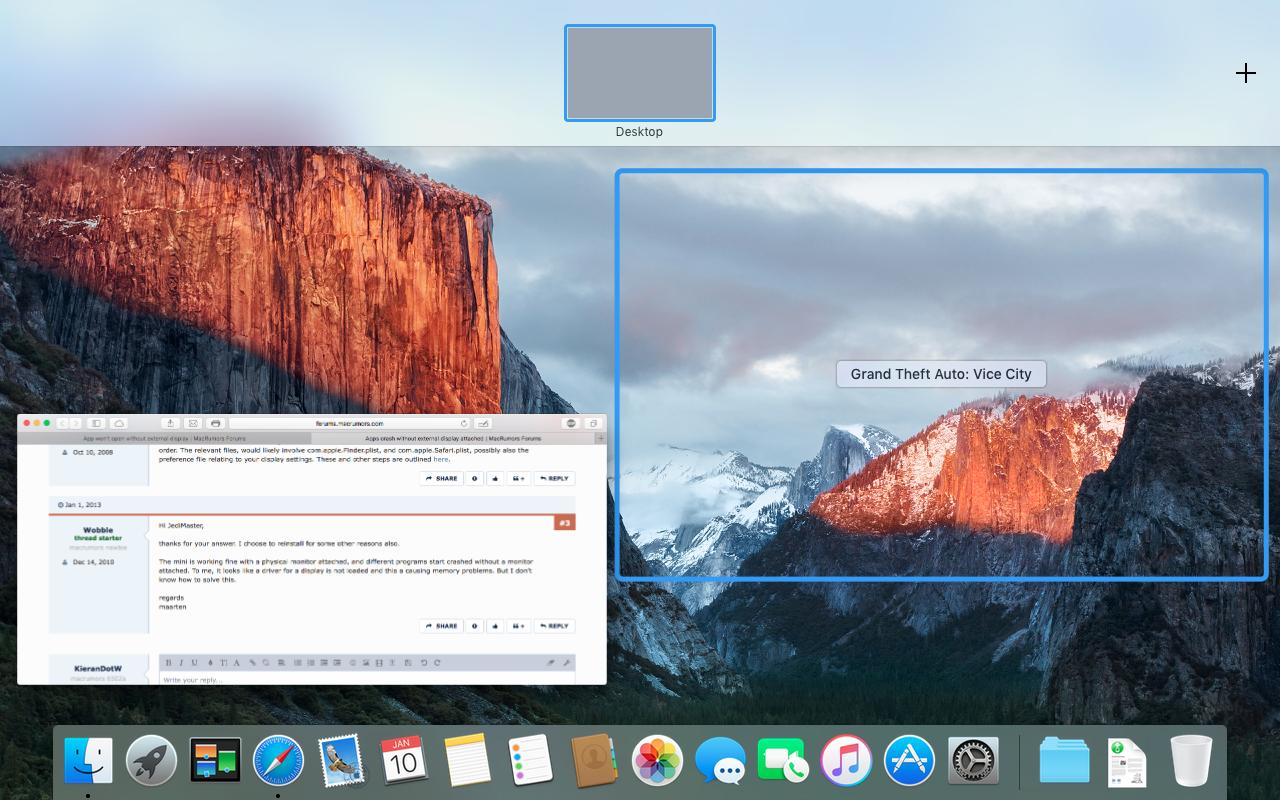Report Wobble's post with exclamation icon
Image resolution: width=1280 pixels, height=800 pixels.
pyautogui.click(x=475, y=626)
